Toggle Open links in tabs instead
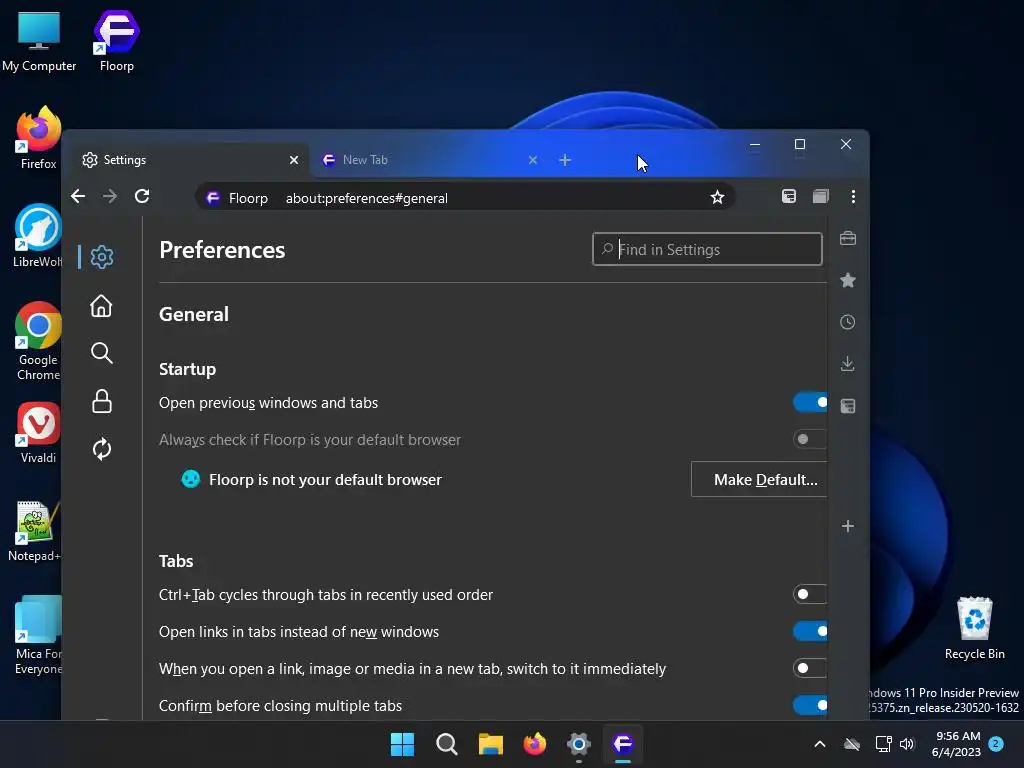The image size is (1024, 768). (810, 631)
